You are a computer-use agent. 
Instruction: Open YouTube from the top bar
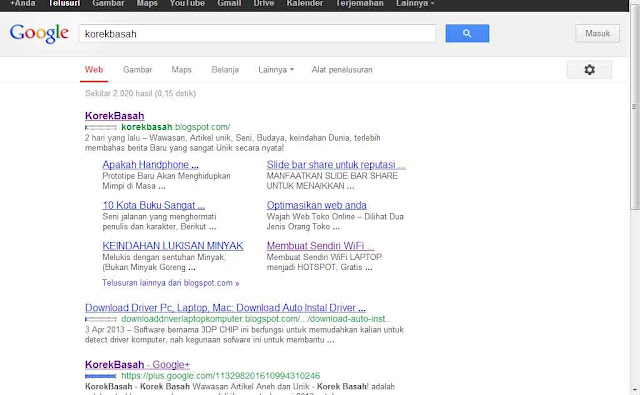[x=187, y=4]
